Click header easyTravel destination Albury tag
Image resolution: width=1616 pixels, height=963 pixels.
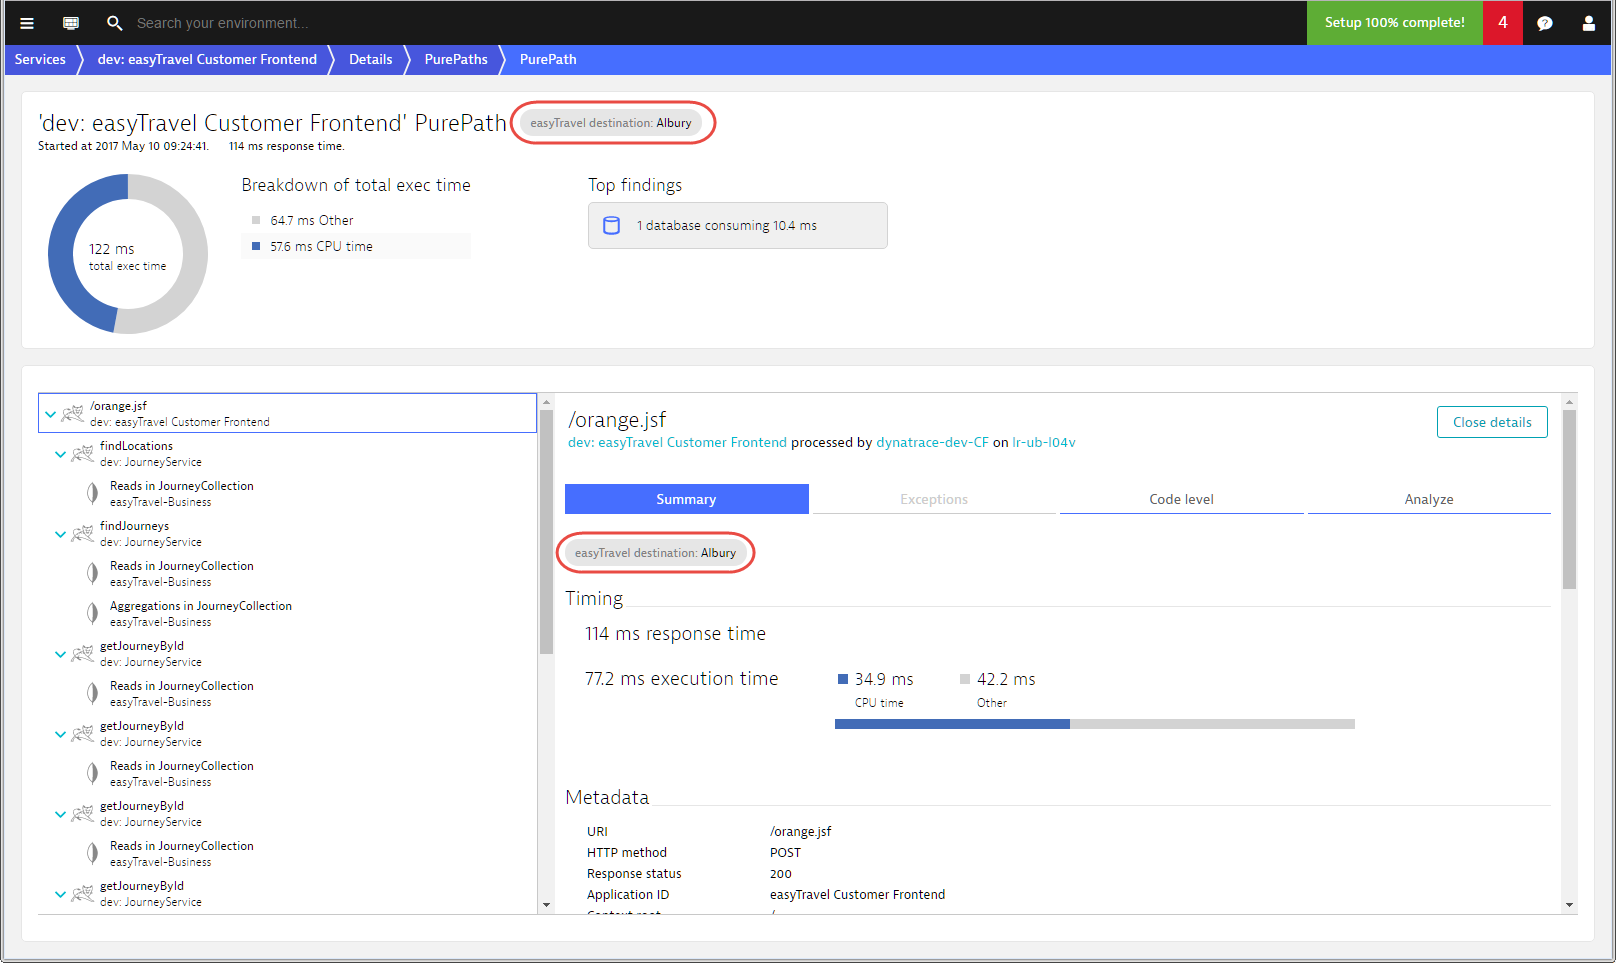click(611, 123)
